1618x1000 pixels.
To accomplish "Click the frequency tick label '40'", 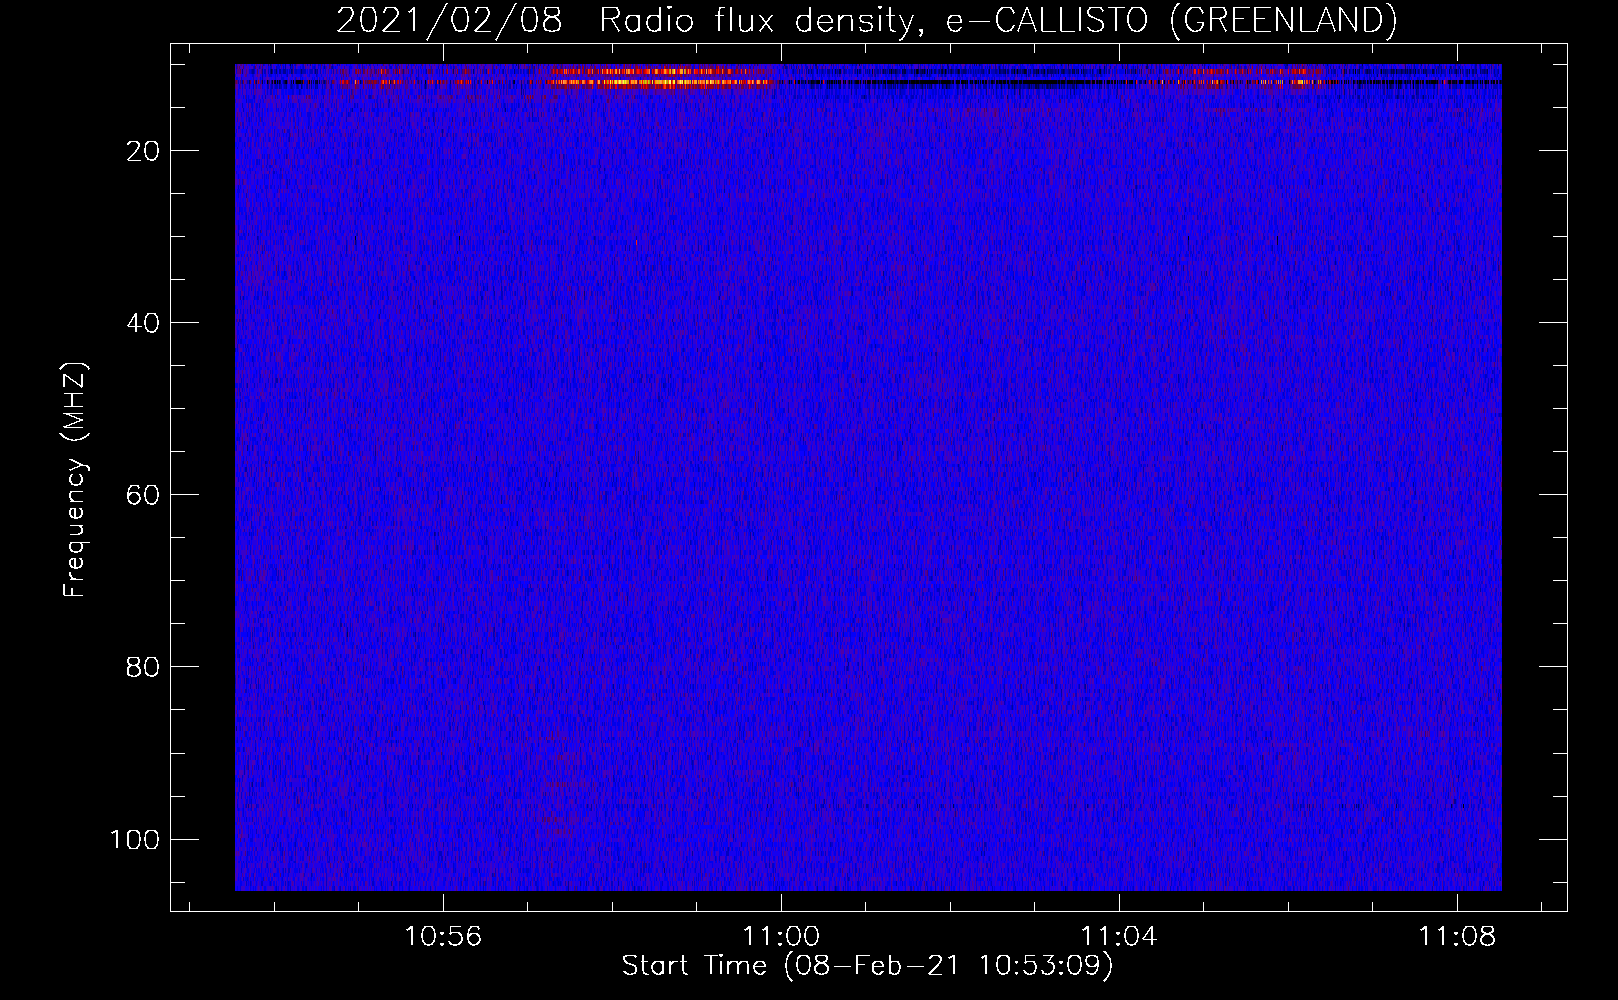I will point(144,323).
